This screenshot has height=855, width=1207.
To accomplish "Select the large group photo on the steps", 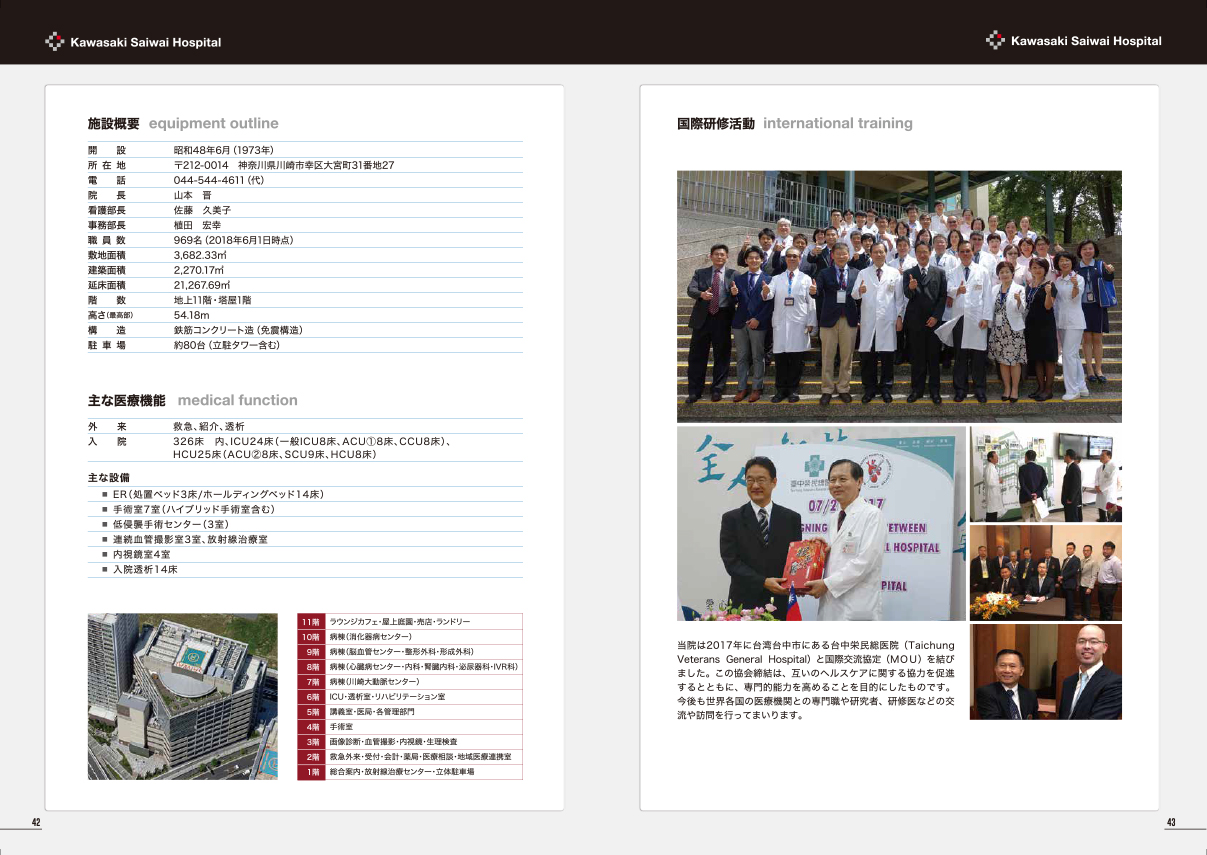I will point(898,296).
